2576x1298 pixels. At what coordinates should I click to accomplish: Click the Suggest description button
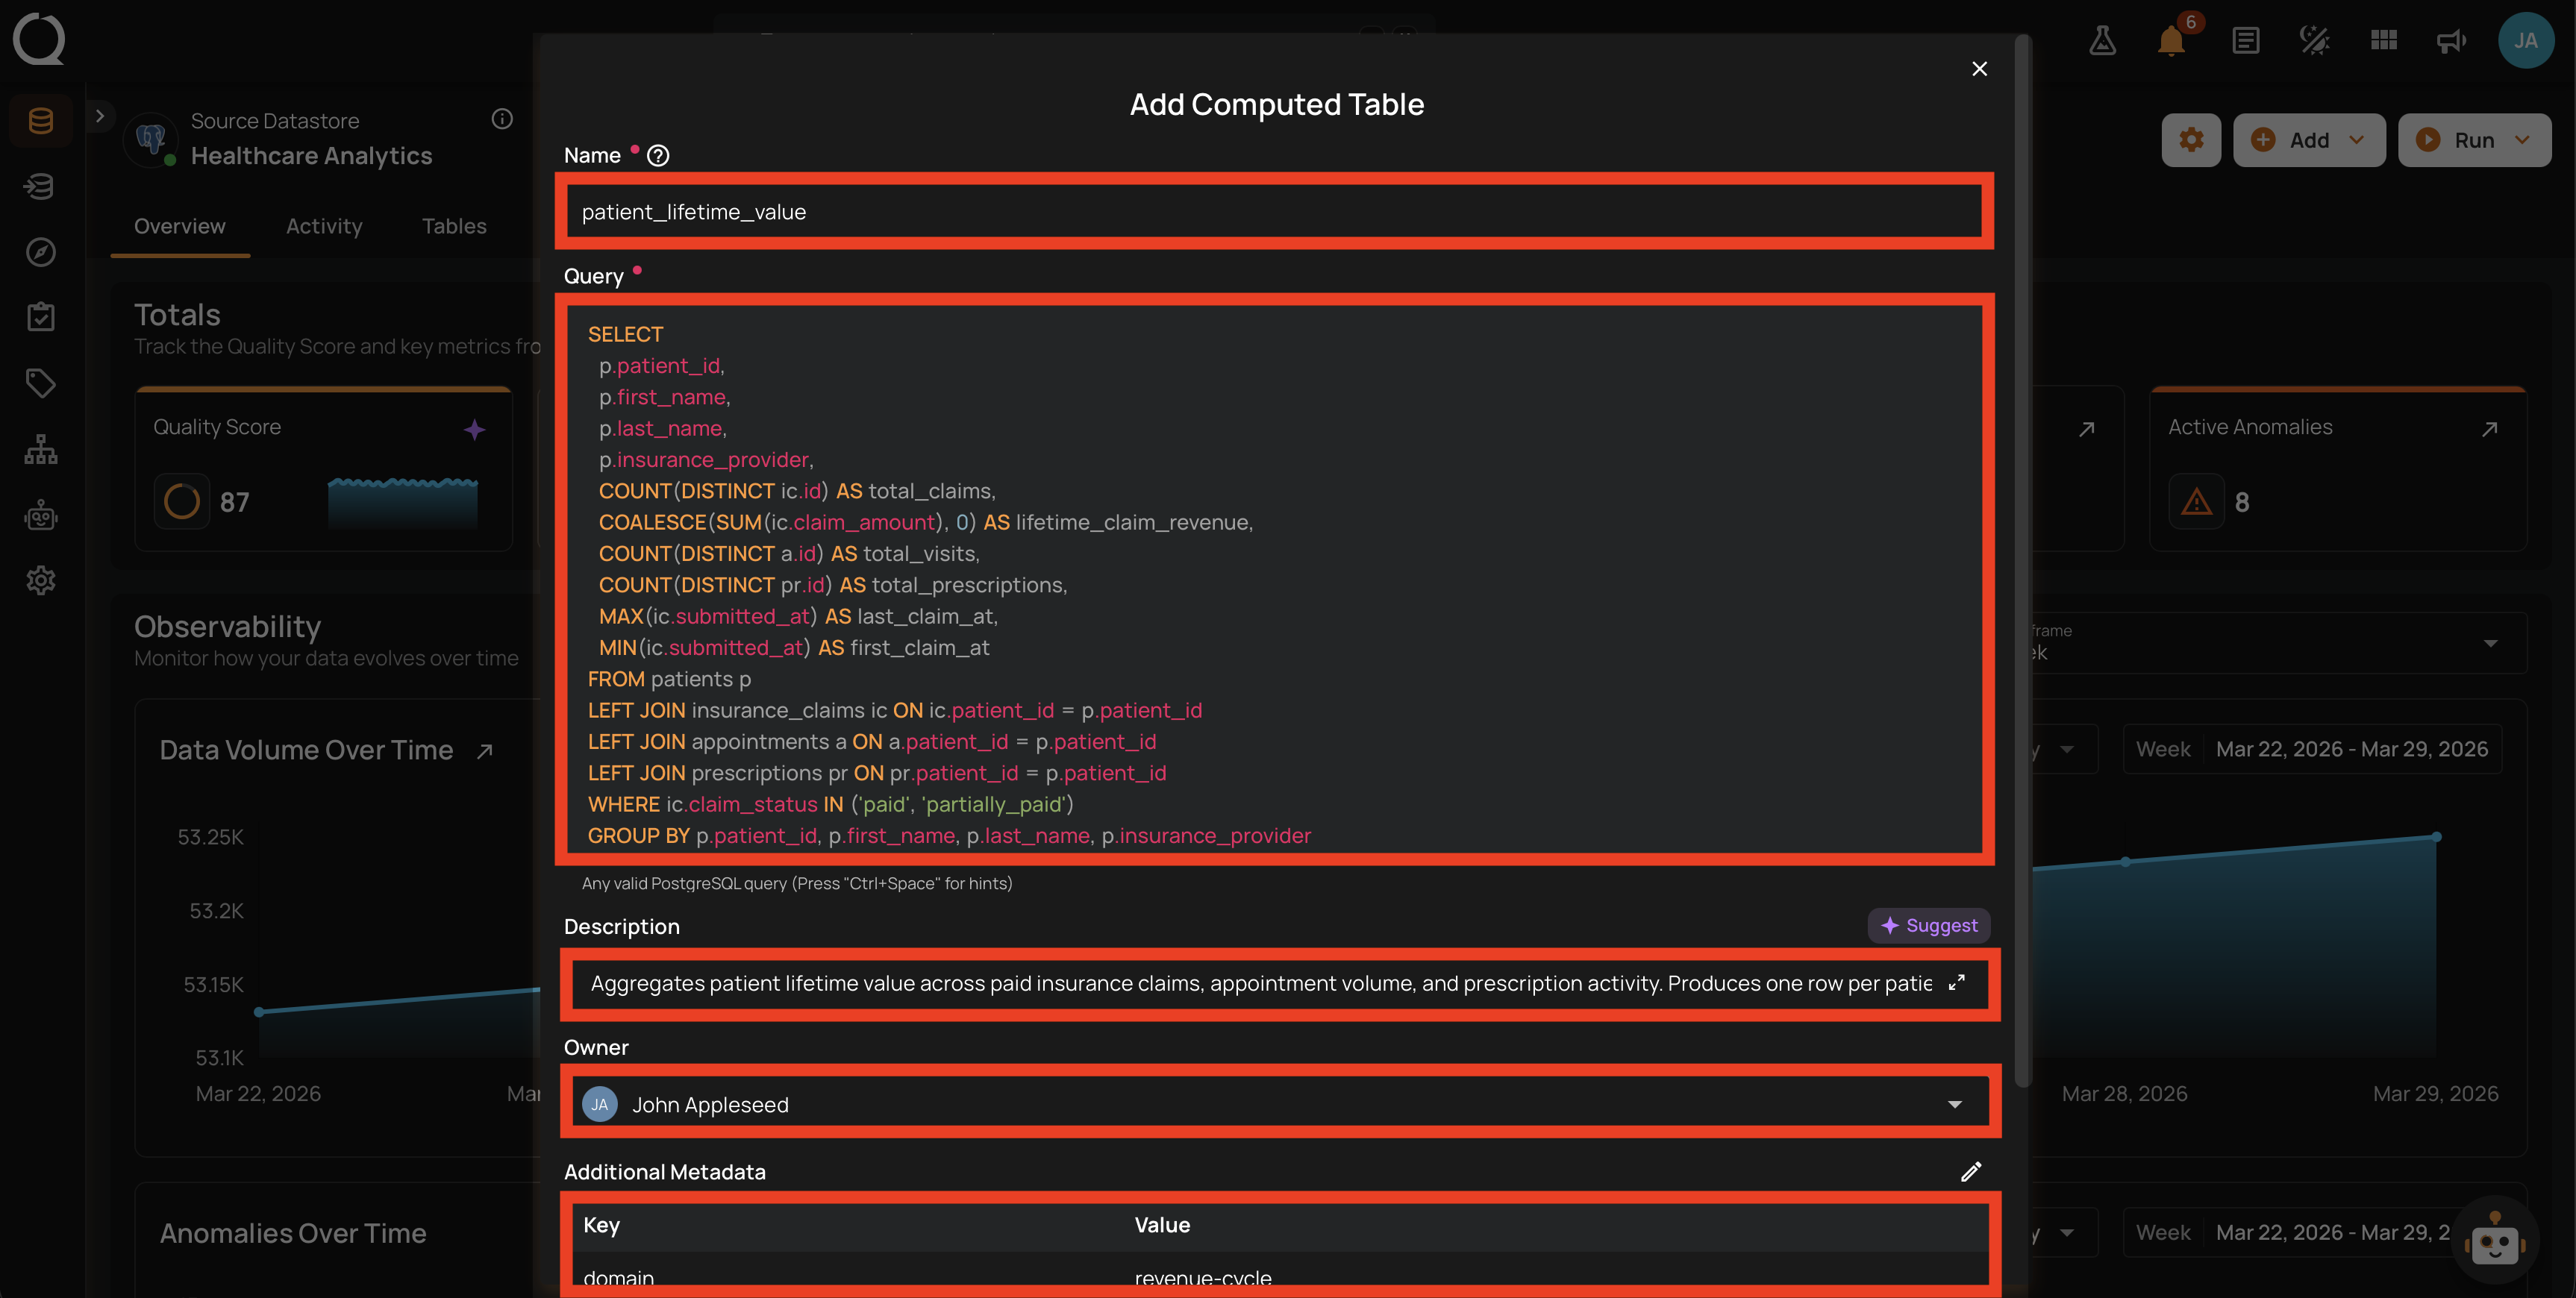[1928, 925]
